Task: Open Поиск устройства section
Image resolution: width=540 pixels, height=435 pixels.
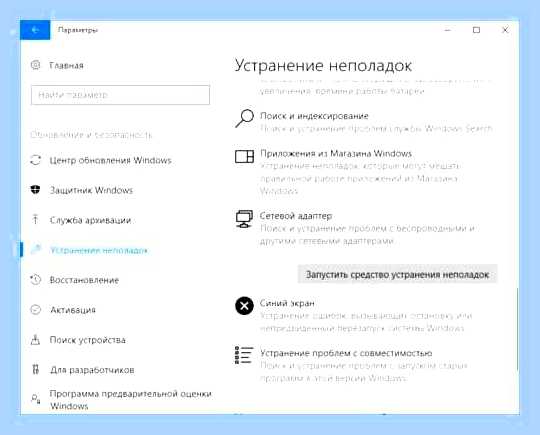Action: 87,340
